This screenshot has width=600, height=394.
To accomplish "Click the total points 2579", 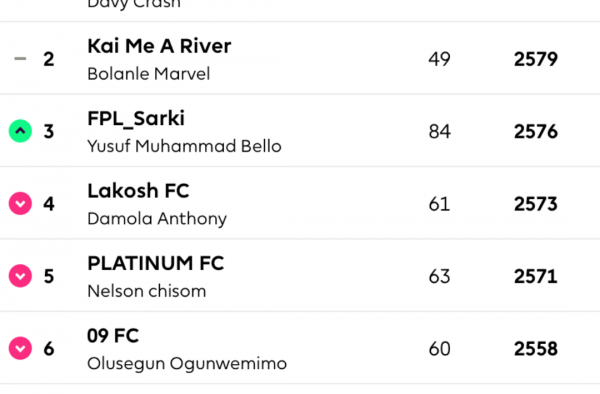I will click(535, 59).
